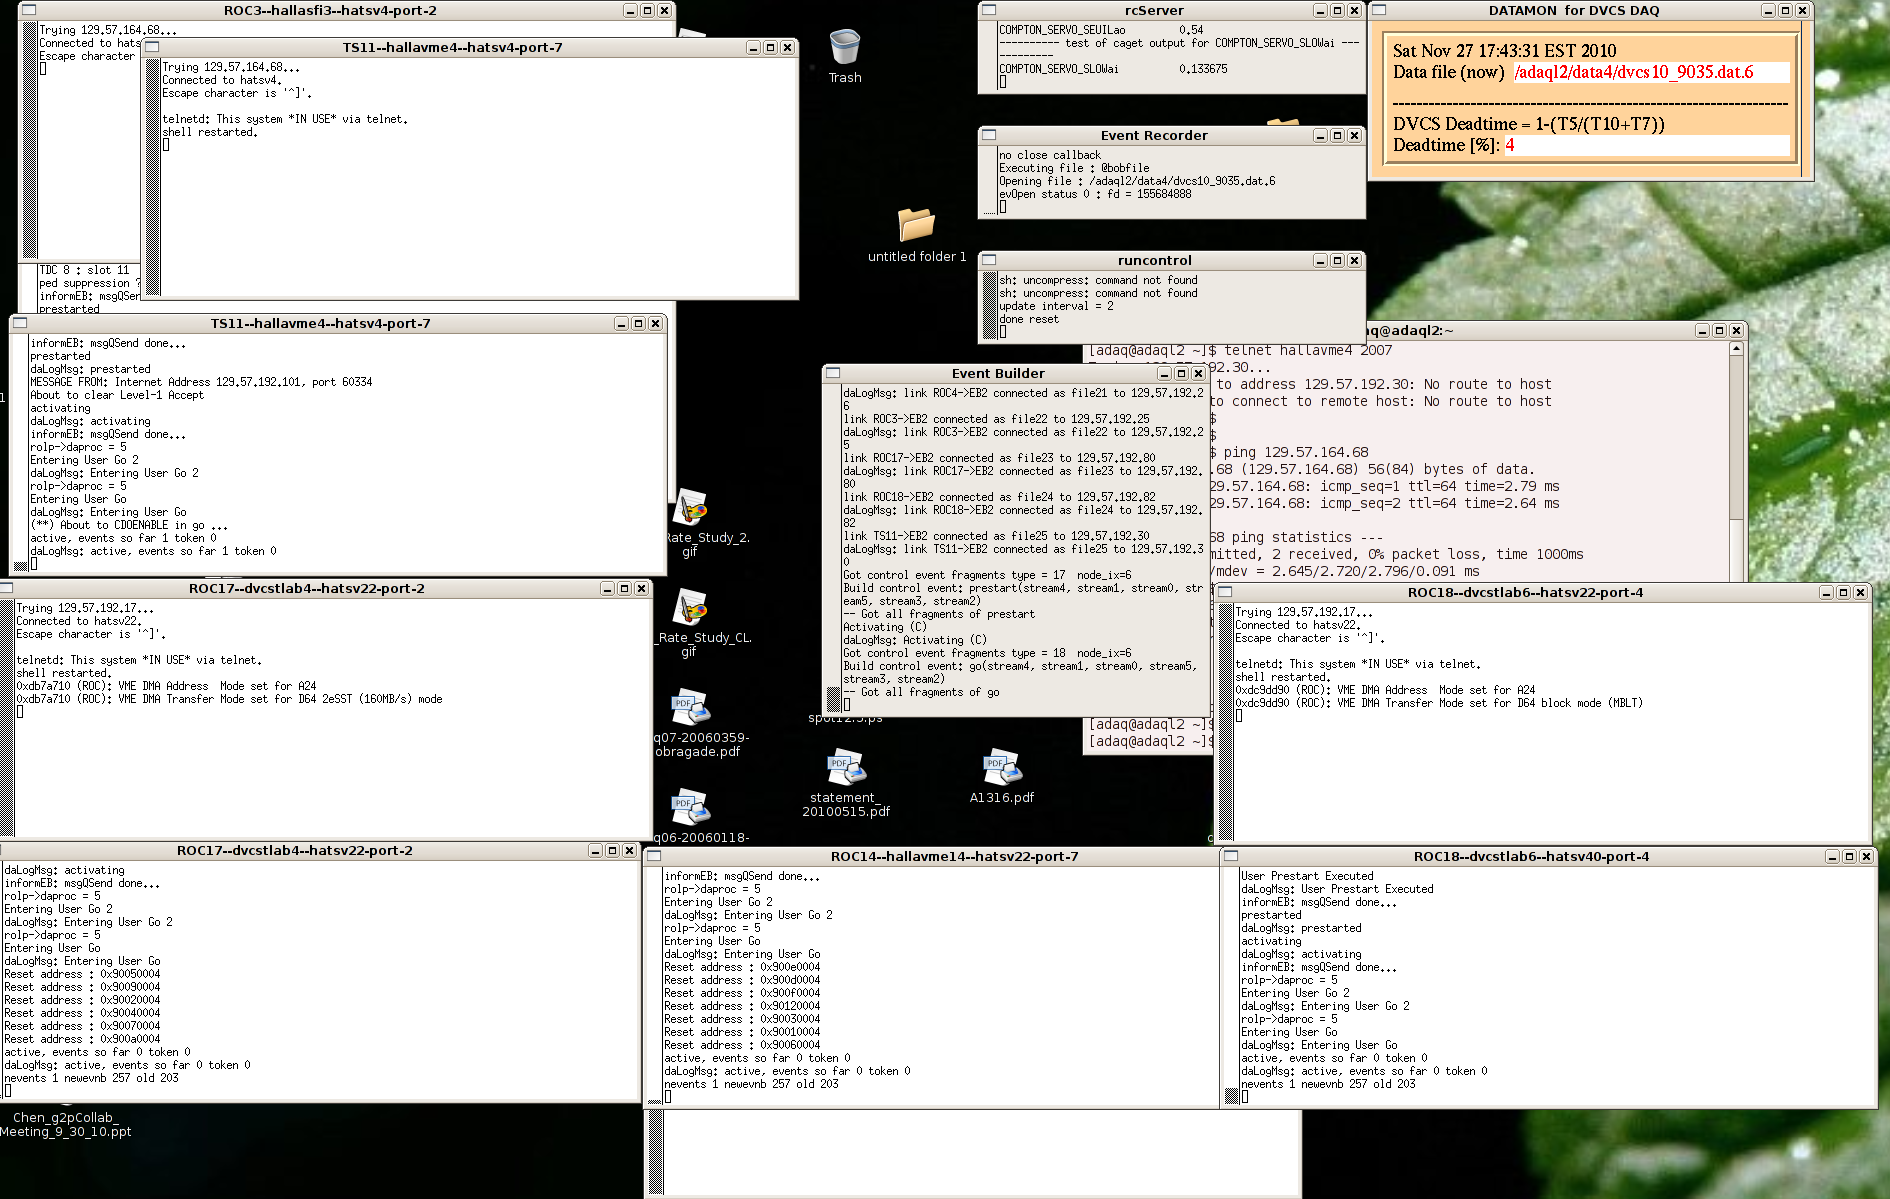The width and height of the screenshot is (1890, 1199).
Task: Maximize the rcServer window
Action: (1337, 10)
